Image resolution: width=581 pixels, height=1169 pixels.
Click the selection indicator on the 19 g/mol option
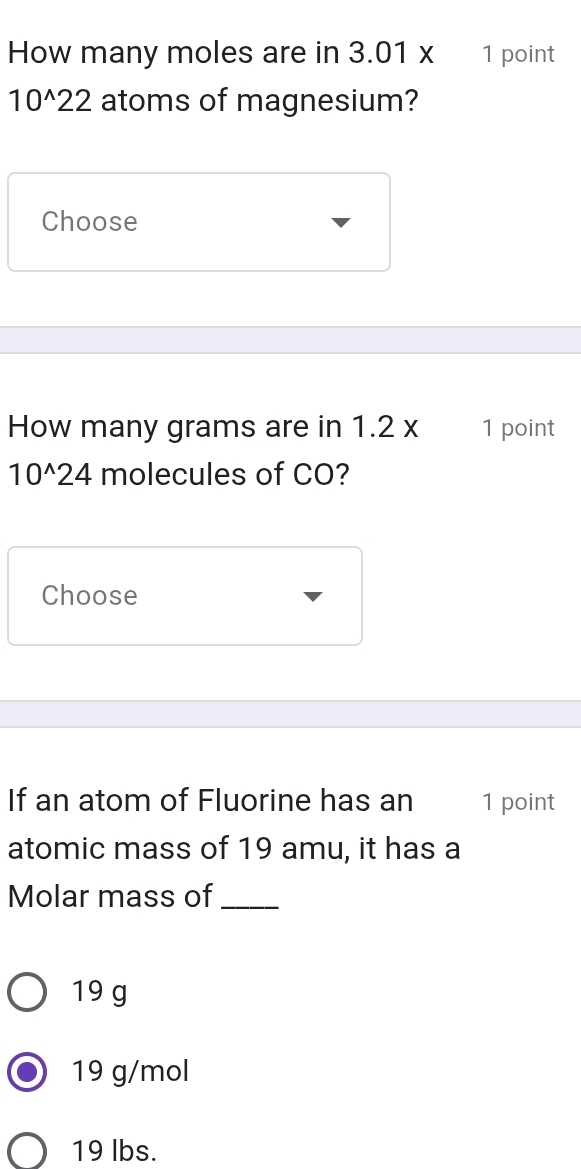pyautogui.click(x=27, y=1070)
